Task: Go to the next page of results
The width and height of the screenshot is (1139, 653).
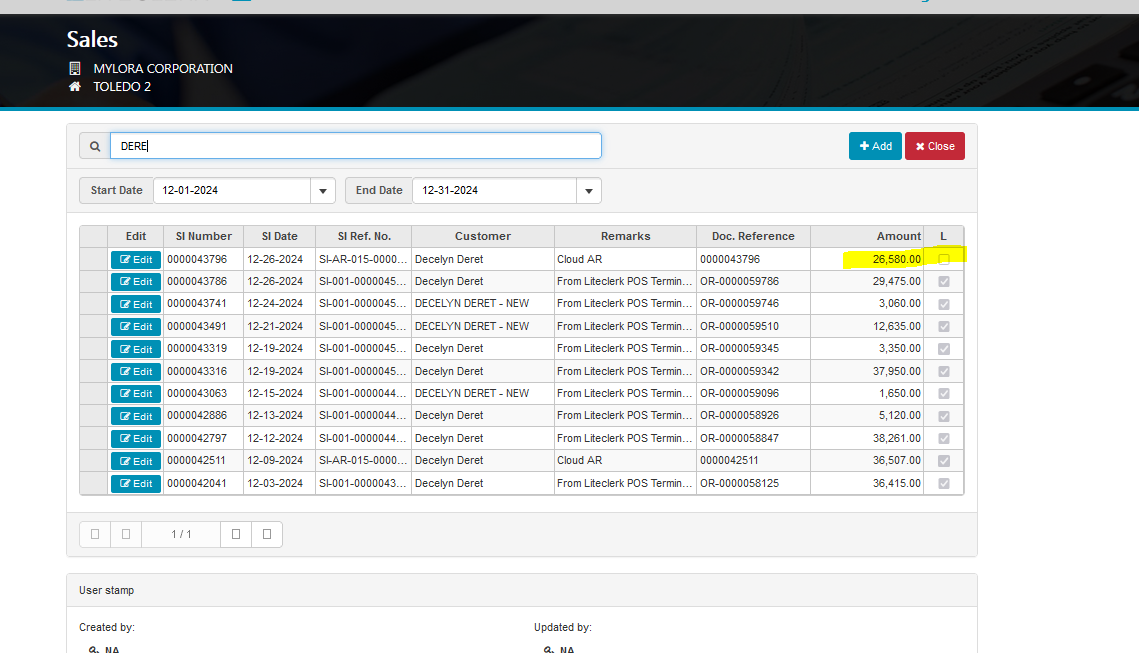Action: coord(236,534)
